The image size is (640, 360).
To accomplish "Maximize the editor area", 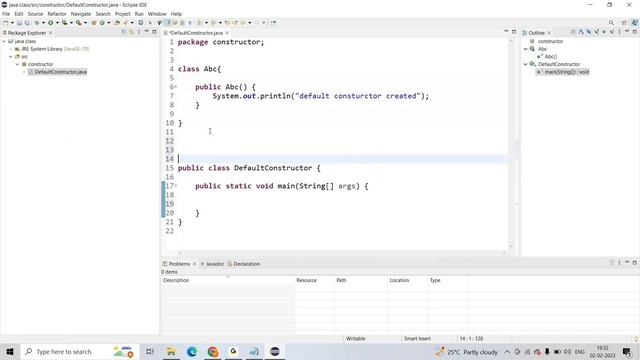I will (514, 31).
